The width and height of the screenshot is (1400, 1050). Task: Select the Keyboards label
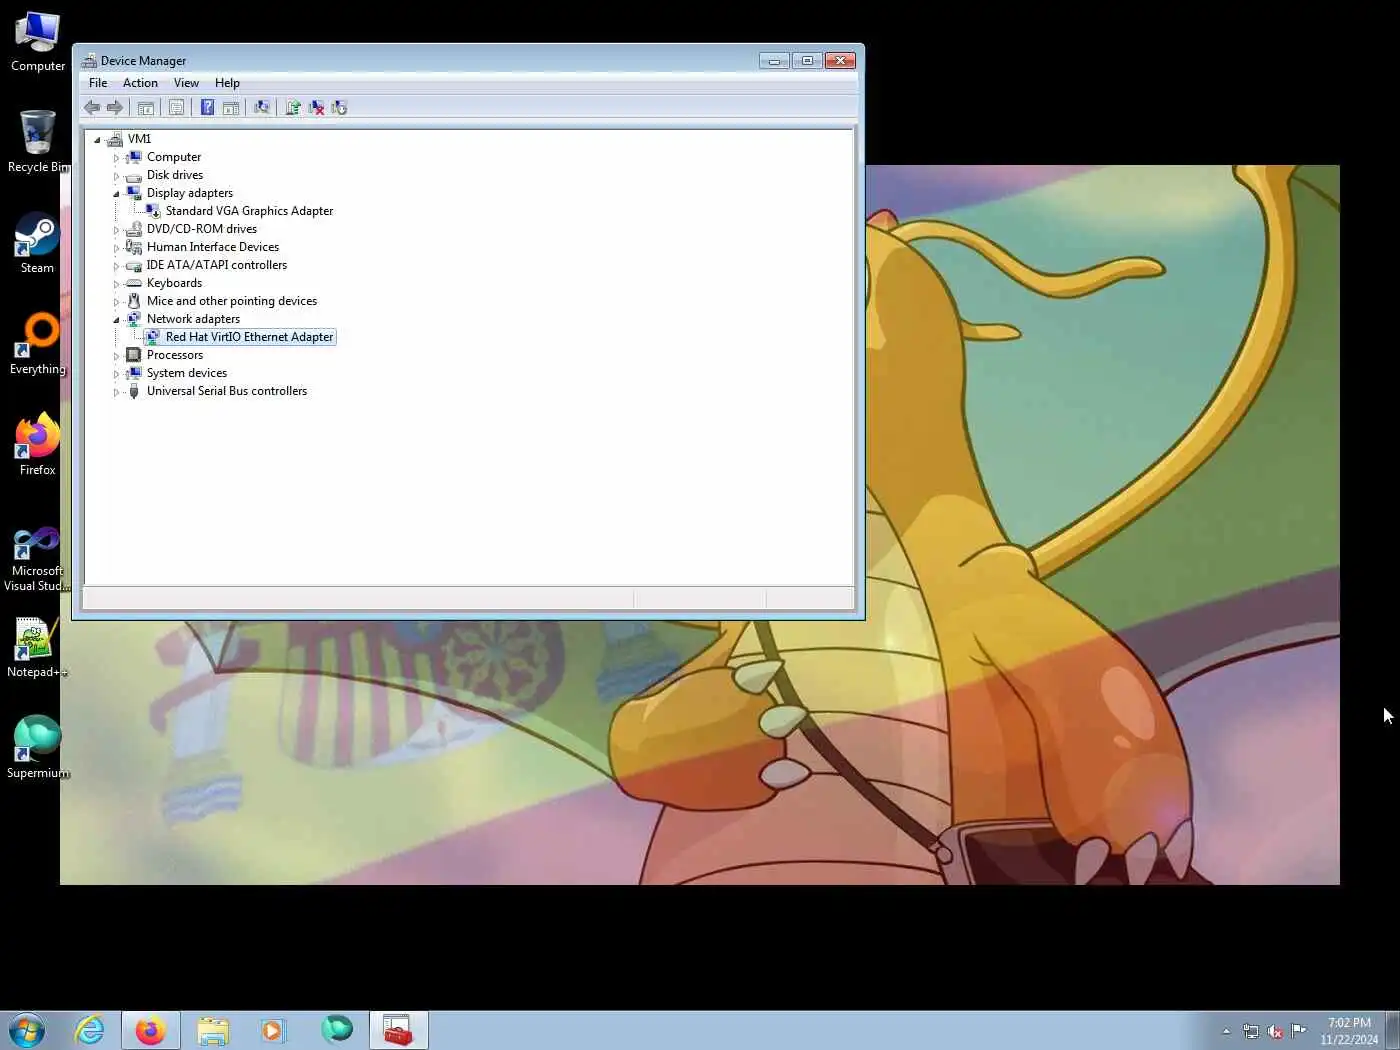coord(174,283)
